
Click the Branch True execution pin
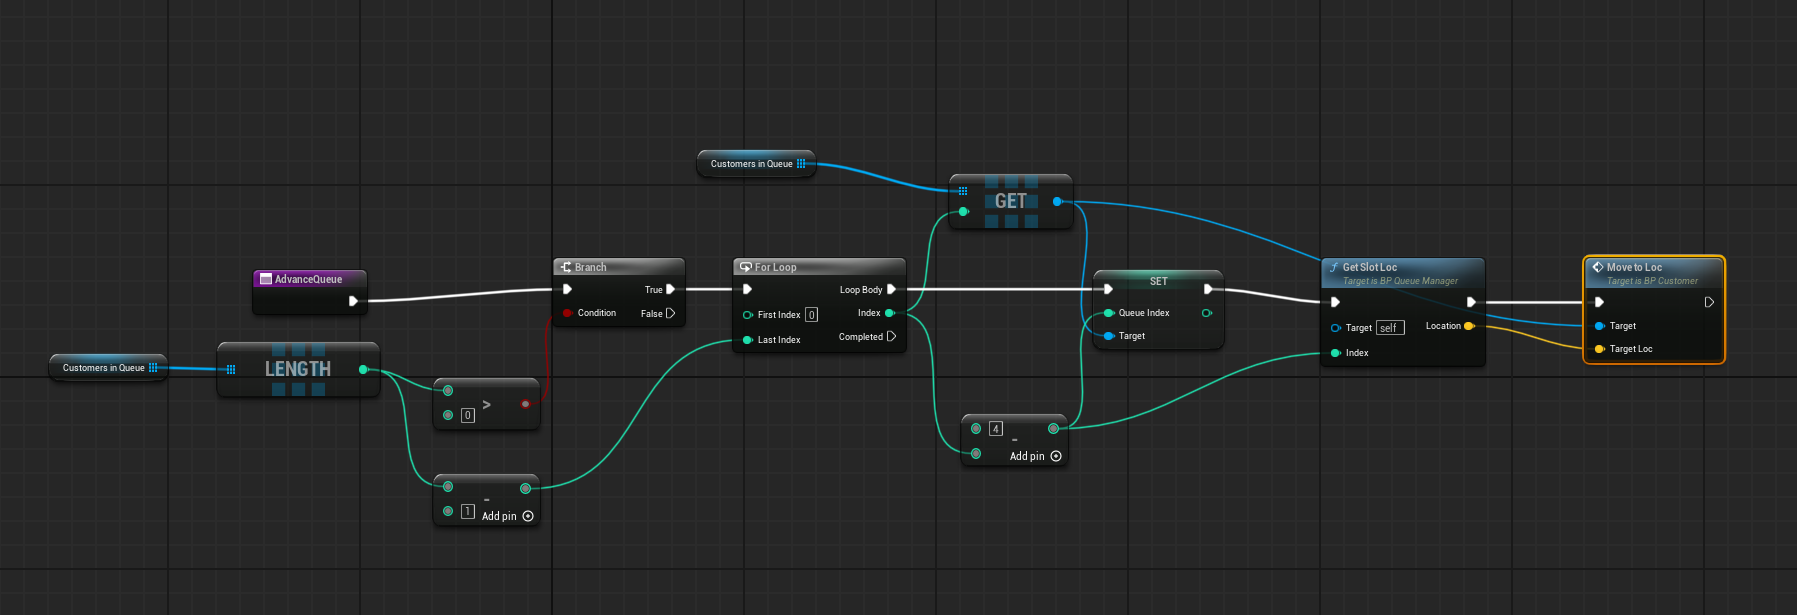click(670, 289)
